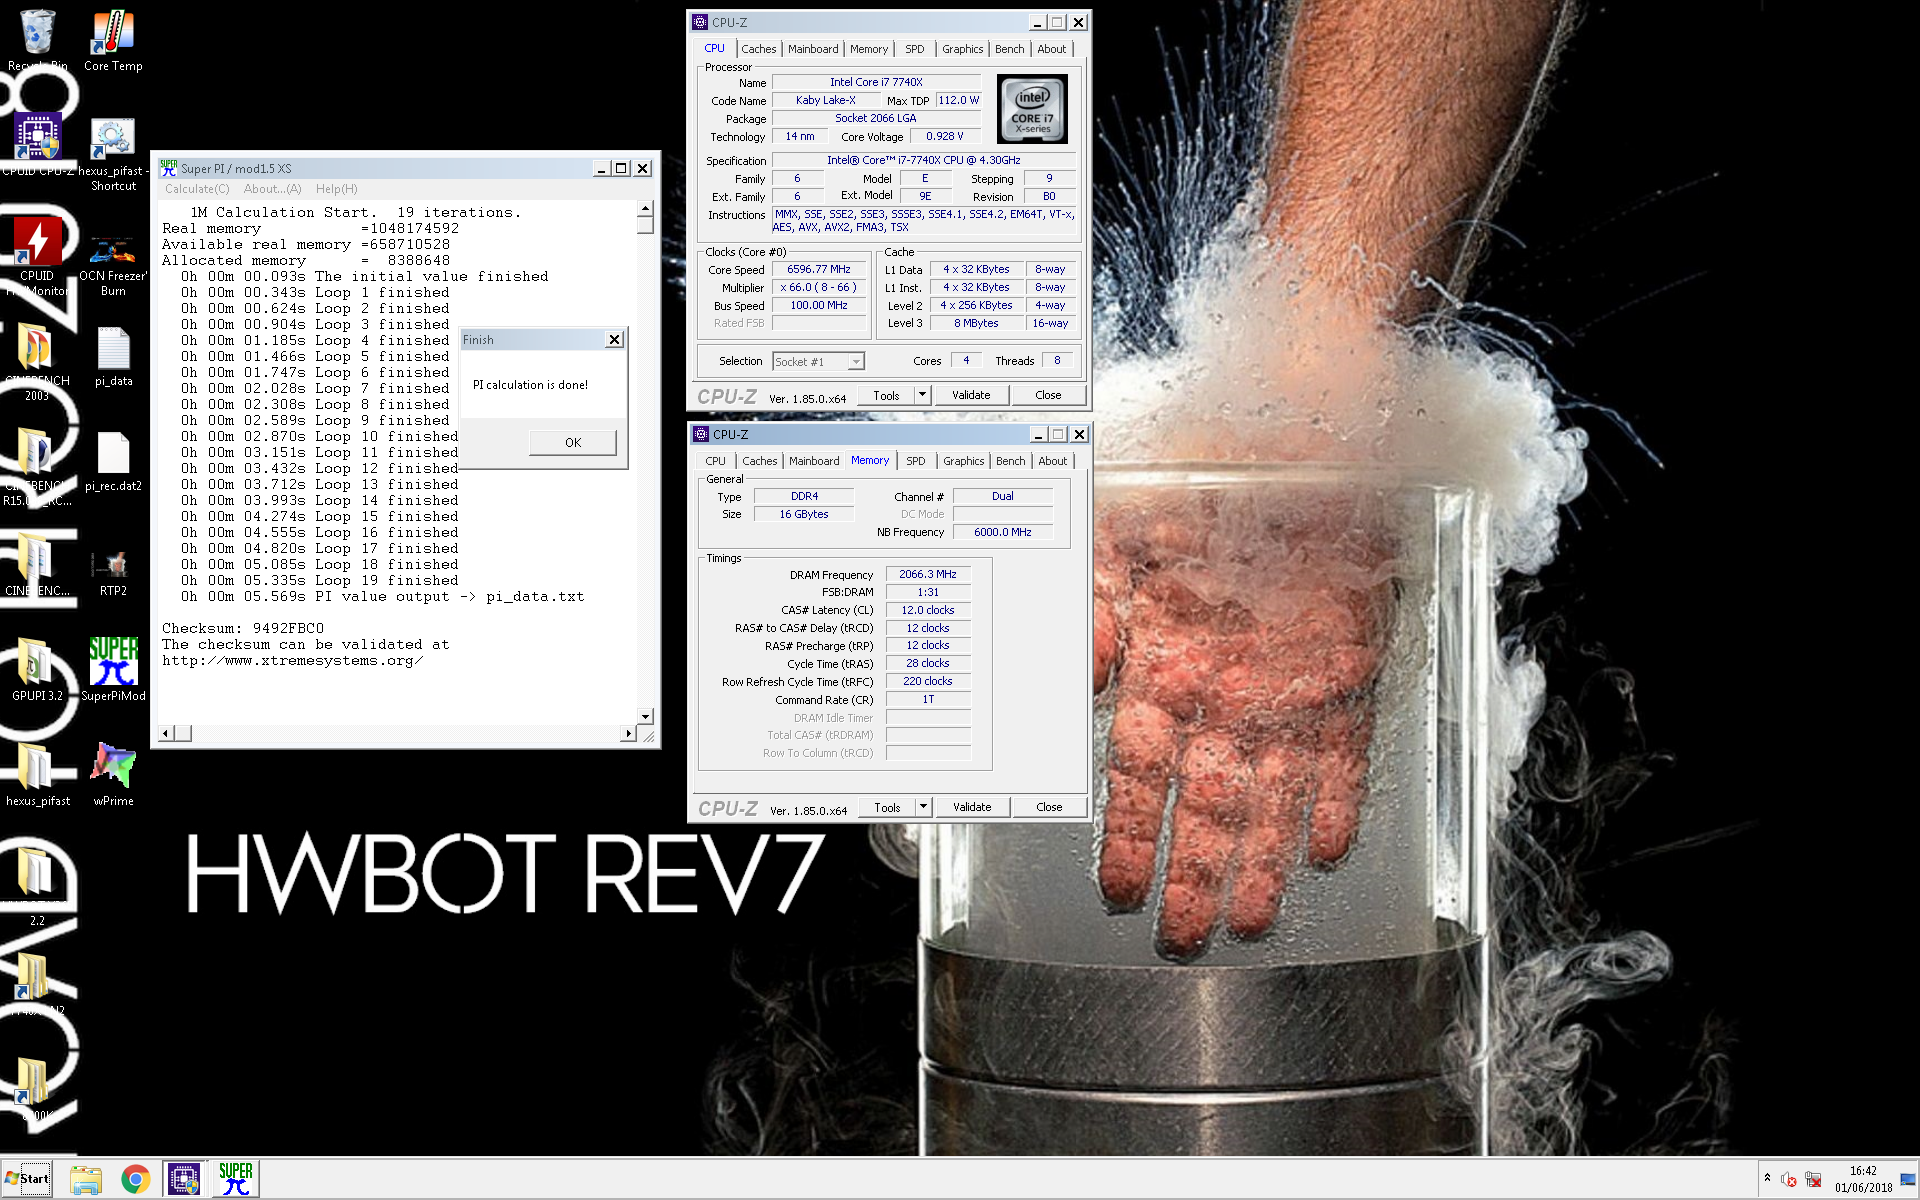Click Super PI vertical scrollbar down arrow
This screenshot has width=1920, height=1200.
click(645, 716)
